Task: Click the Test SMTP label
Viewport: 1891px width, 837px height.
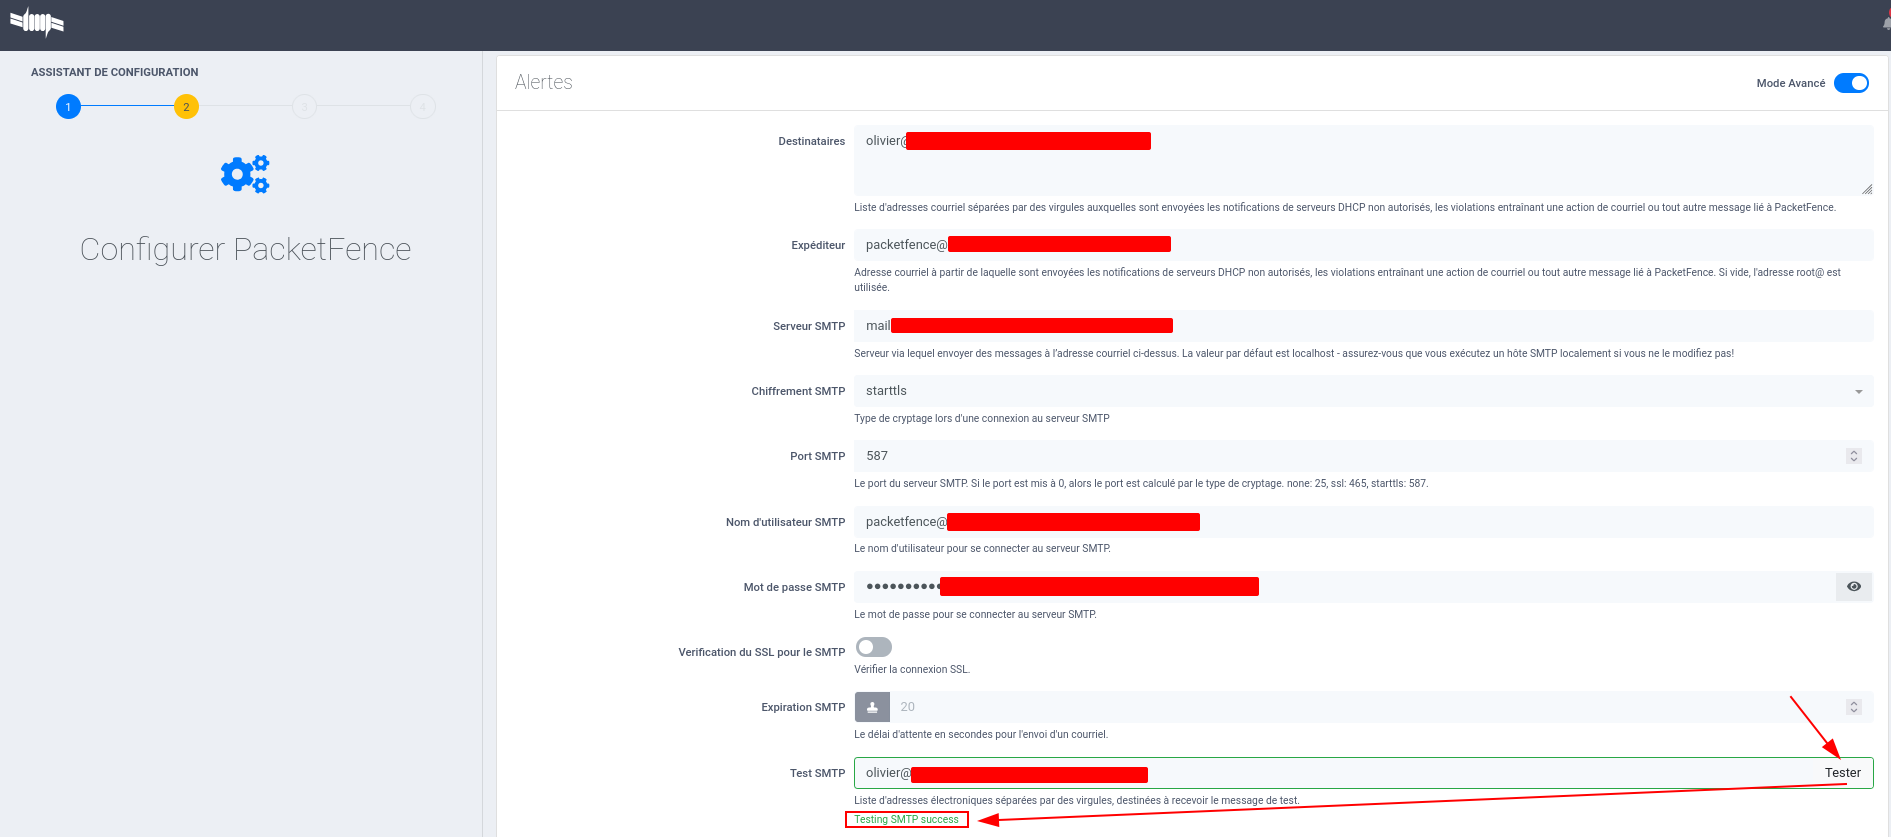Action: [x=817, y=773]
